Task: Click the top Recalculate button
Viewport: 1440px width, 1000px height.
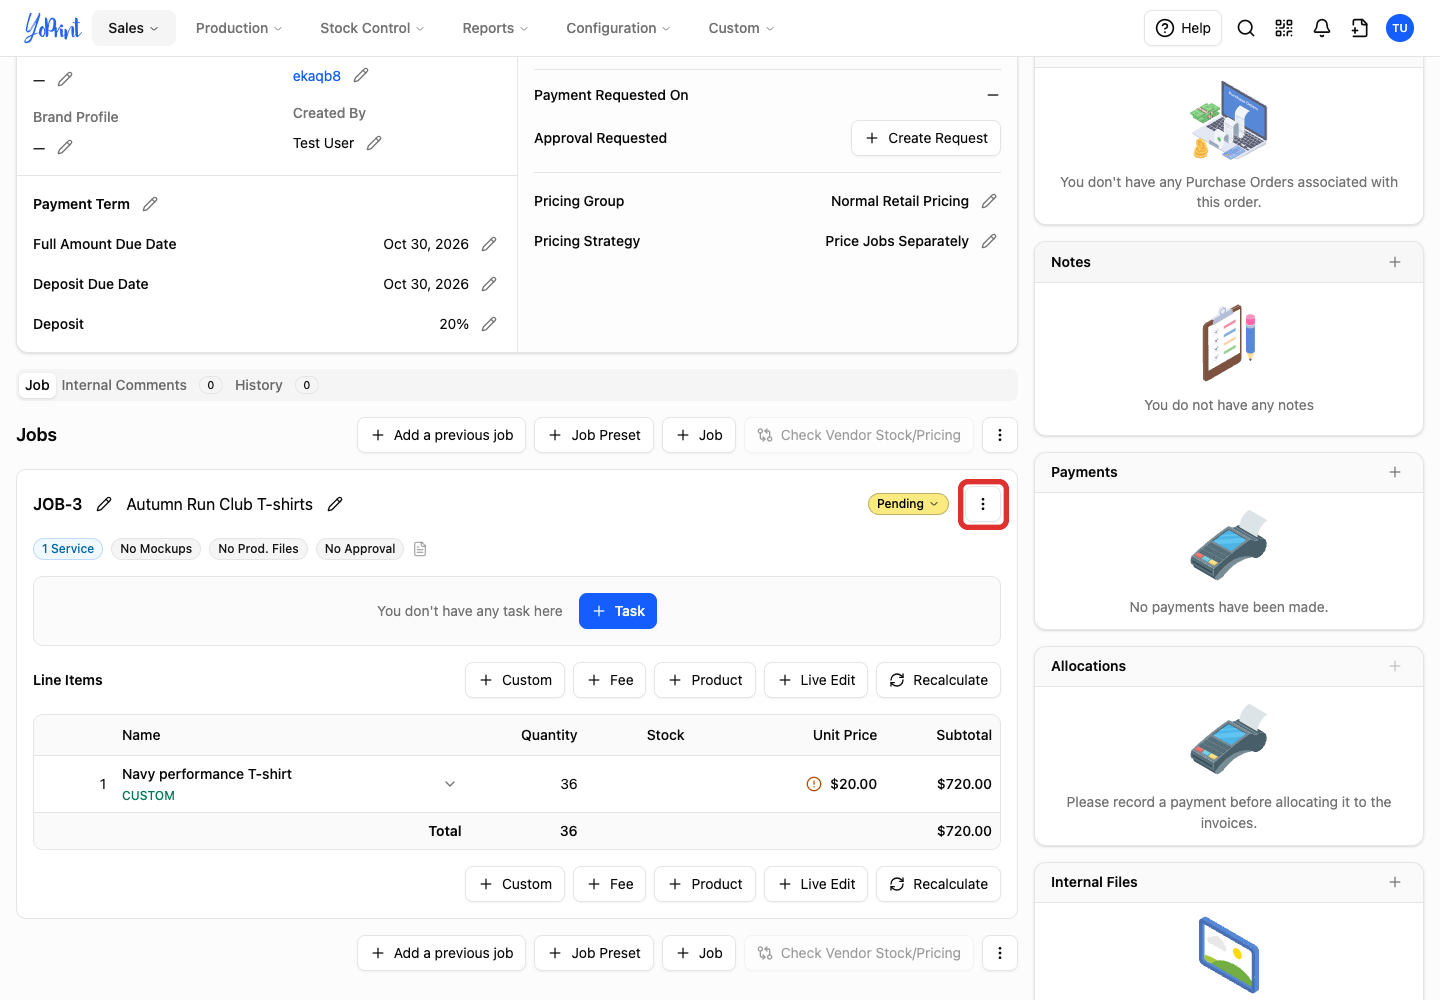Action: pyautogui.click(x=938, y=680)
